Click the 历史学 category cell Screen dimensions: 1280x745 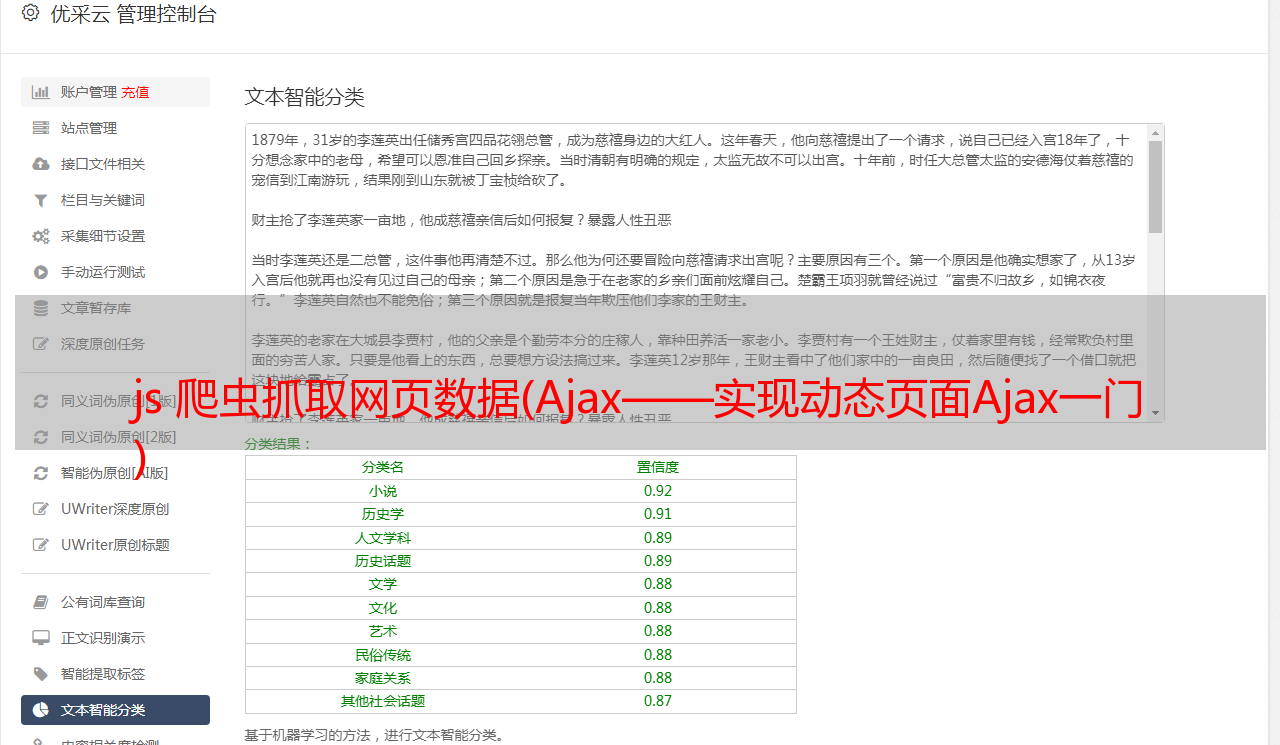[383, 514]
